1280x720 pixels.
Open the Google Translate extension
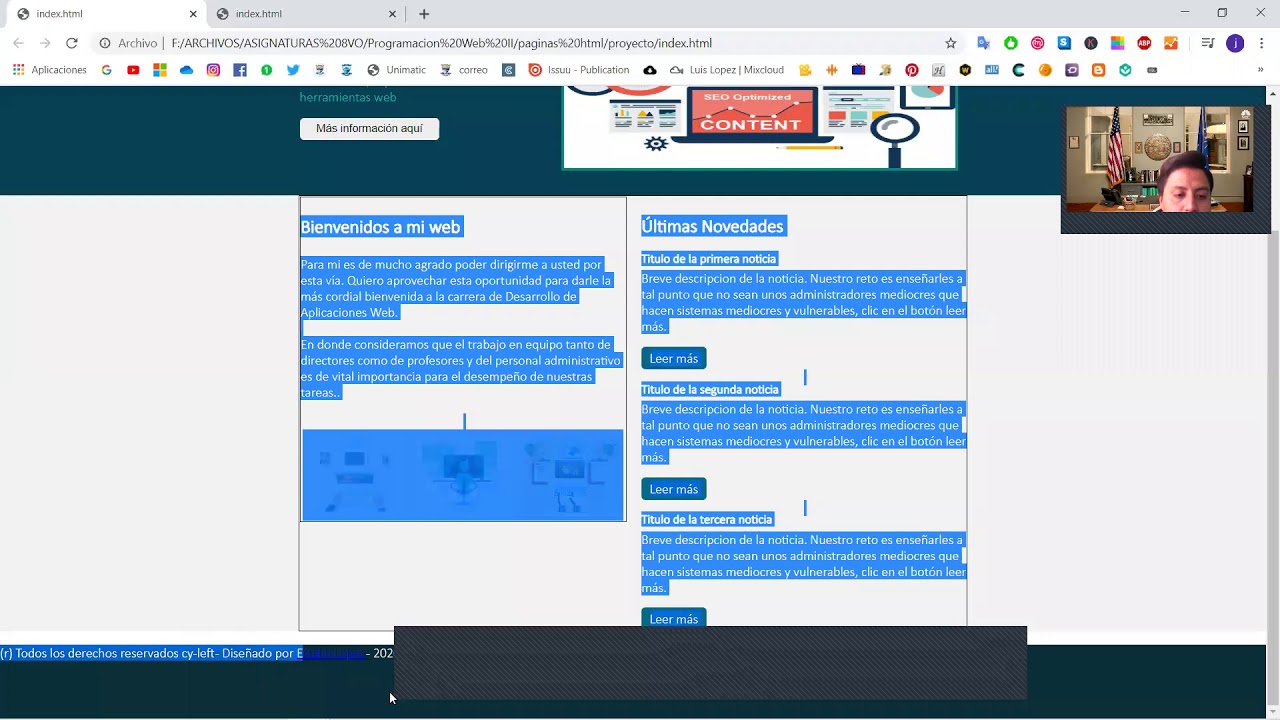[x=984, y=43]
